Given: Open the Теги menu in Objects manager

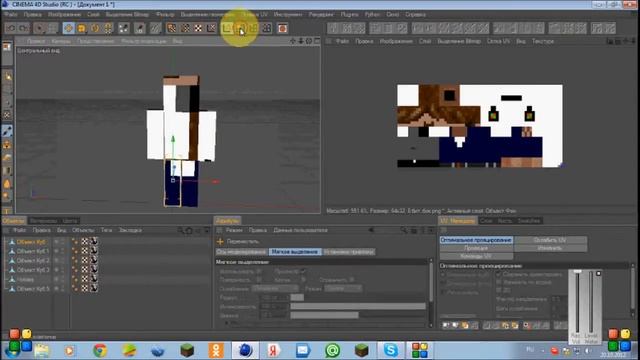Looking at the screenshot, I should pyautogui.click(x=106, y=231).
